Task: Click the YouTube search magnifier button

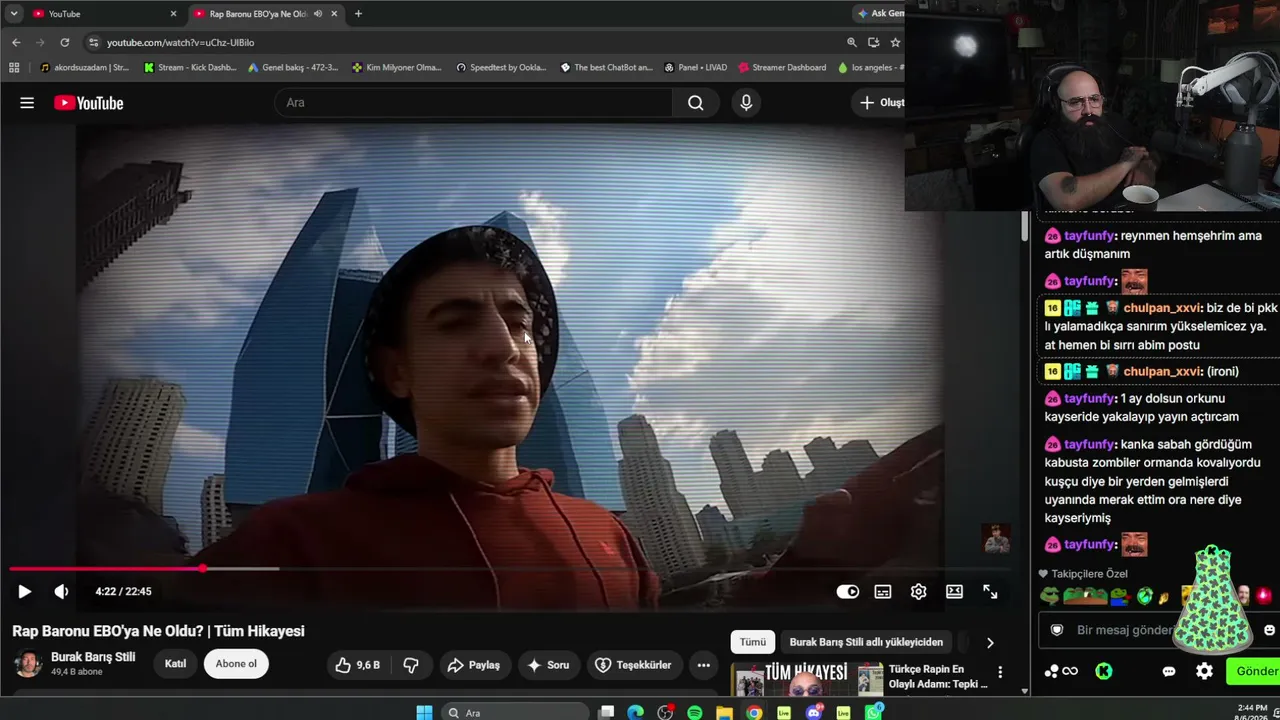Action: (x=696, y=103)
